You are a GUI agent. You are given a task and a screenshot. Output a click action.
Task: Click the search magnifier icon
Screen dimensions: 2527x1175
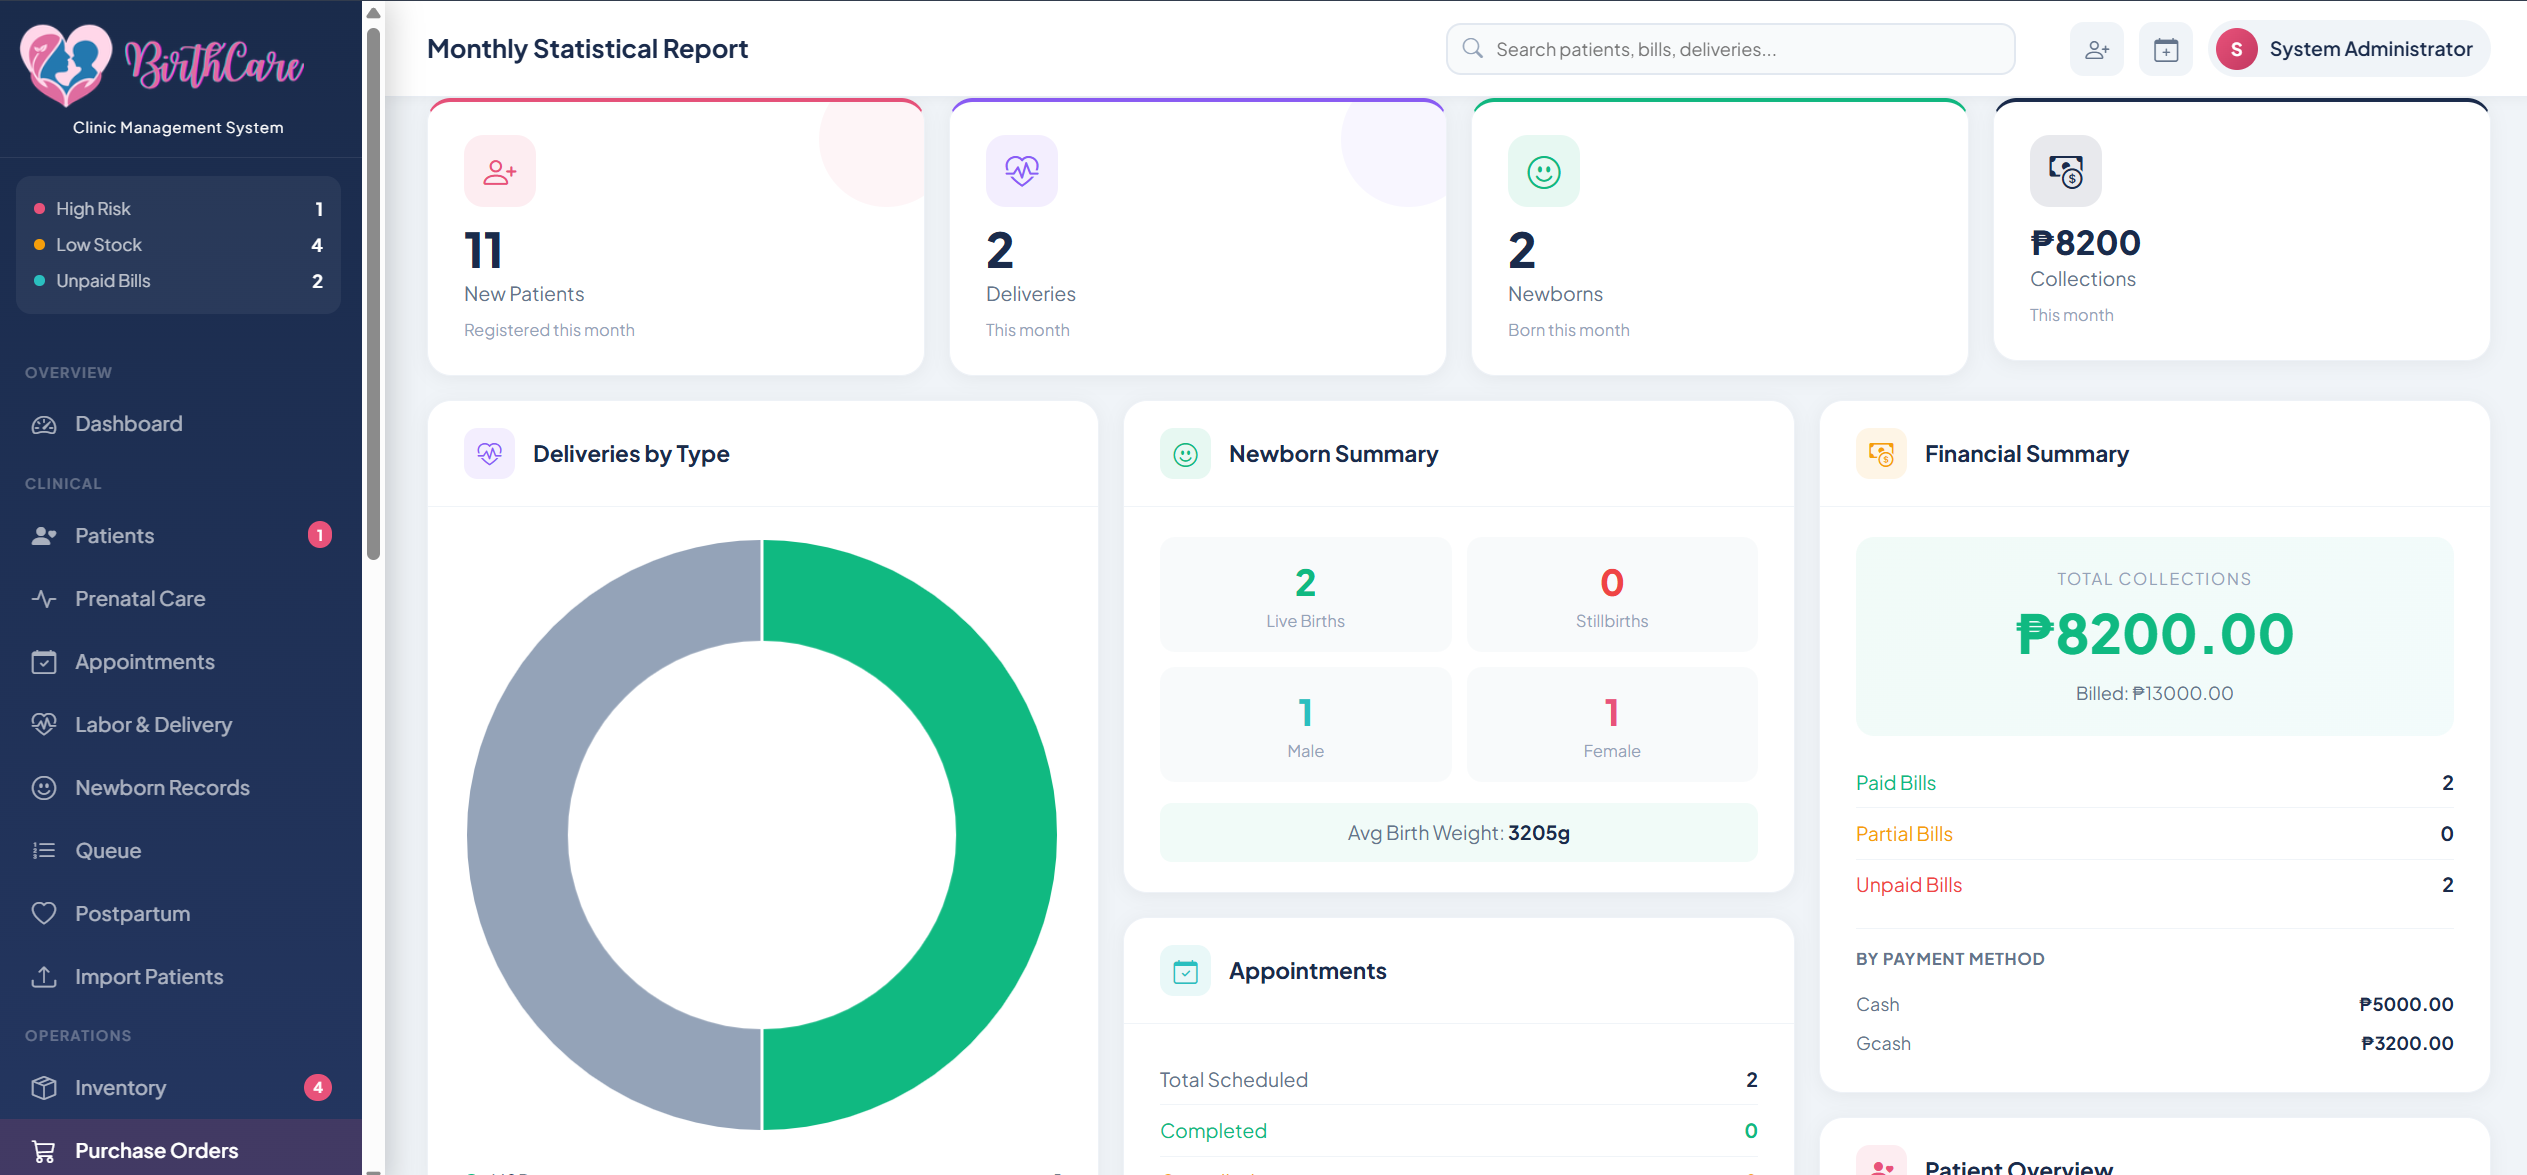point(1472,48)
